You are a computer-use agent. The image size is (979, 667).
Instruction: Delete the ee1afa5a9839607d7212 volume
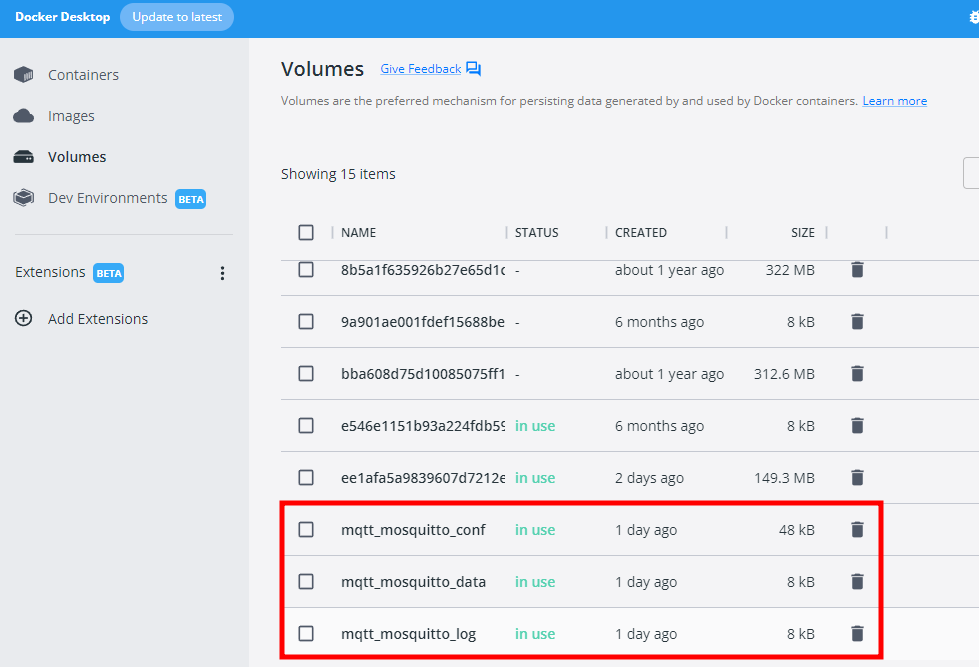tap(857, 478)
